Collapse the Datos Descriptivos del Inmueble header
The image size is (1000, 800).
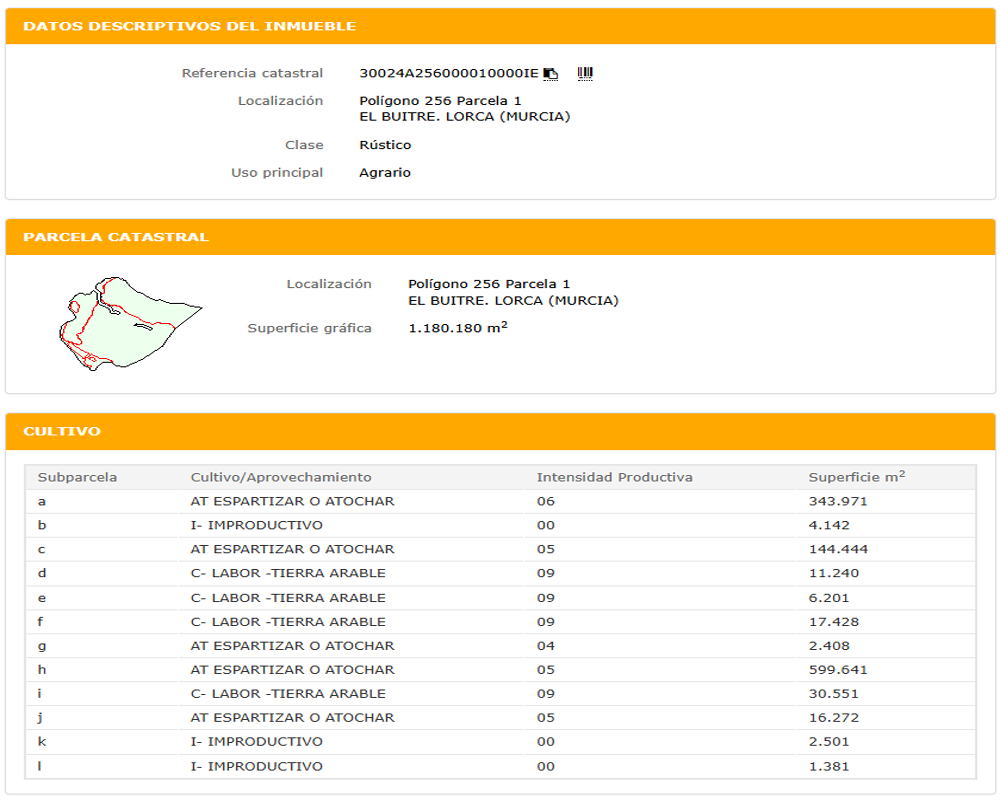point(500,26)
